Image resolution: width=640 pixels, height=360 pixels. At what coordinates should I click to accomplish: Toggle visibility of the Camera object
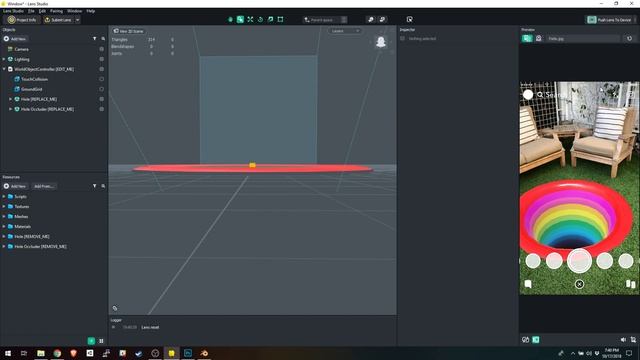pos(102,49)
